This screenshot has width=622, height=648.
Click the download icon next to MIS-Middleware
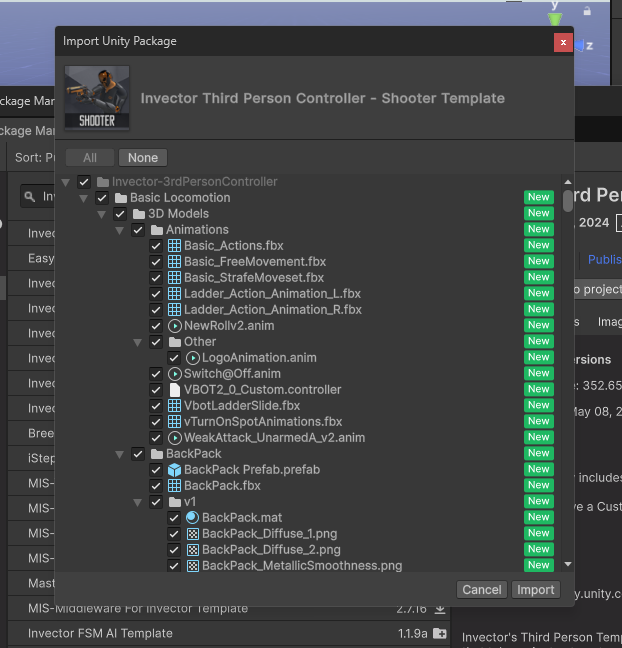tap(440, 609)
